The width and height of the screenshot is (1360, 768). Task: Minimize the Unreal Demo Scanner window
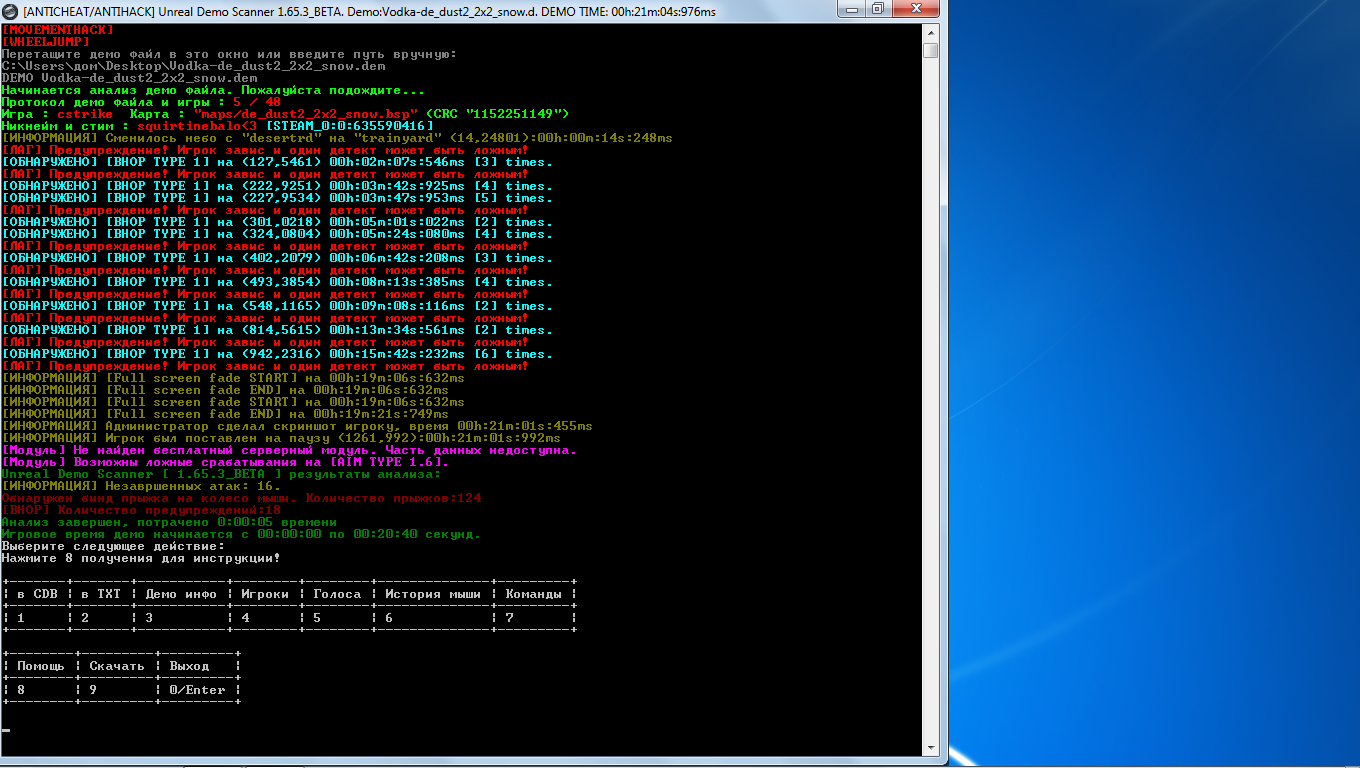point(851,9)
